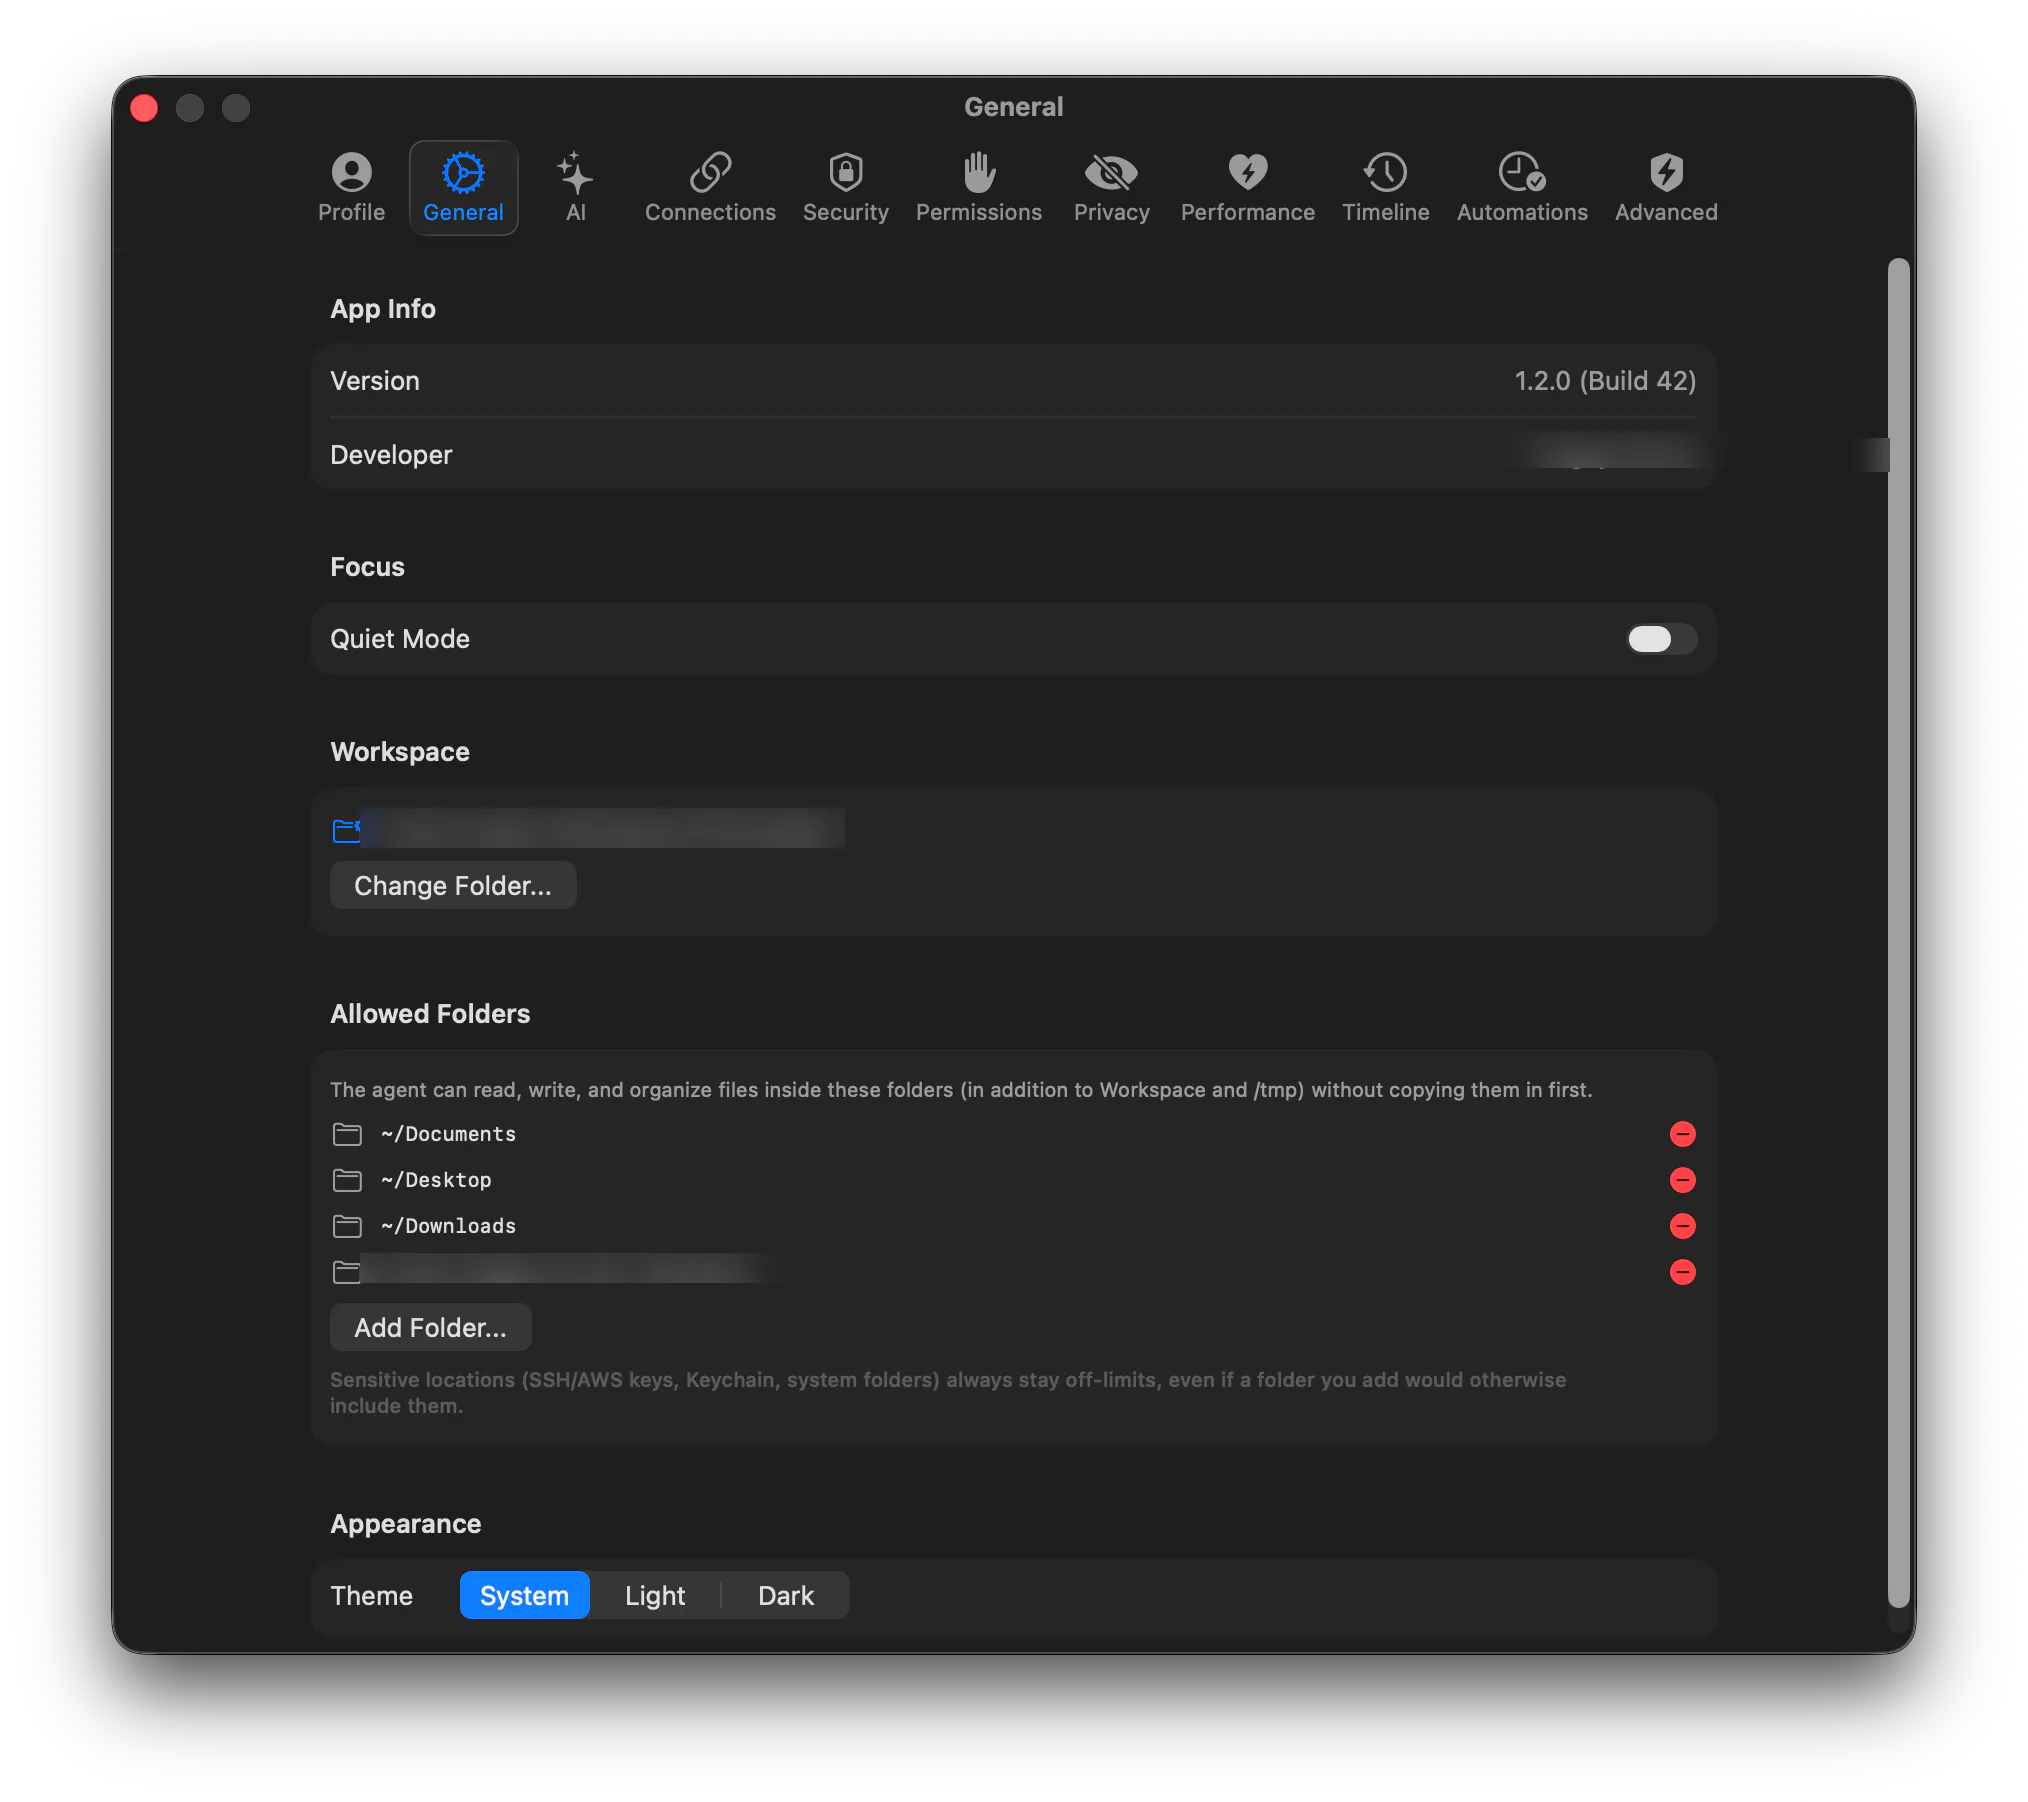Viewport: 2028px width, 1802px height.
Task: Select the System theme option
Action: click(x=524, y=1595)
